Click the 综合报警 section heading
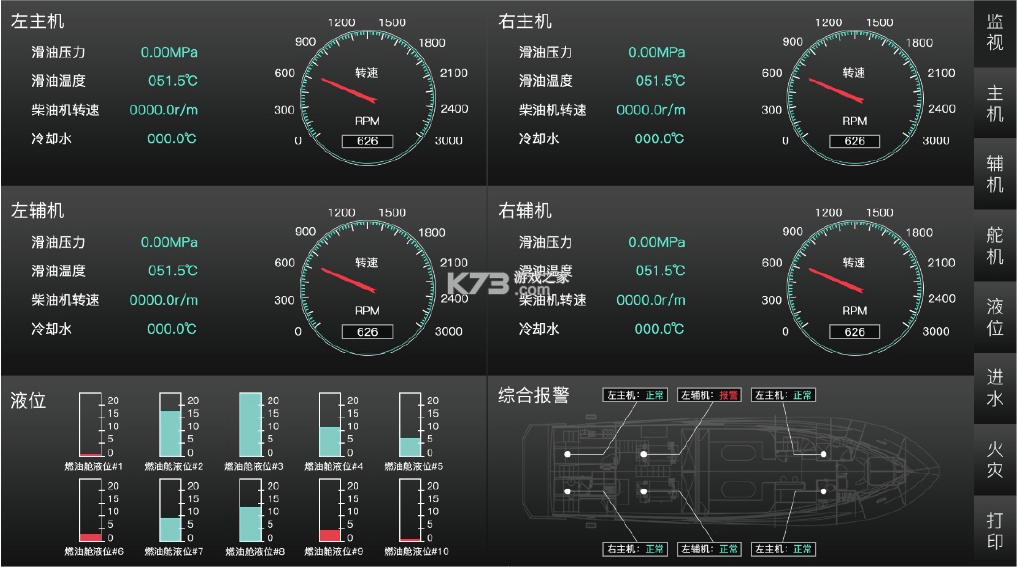Image resolution: width=1017 pixels, height=567 pixels. (x=534, y=395)
